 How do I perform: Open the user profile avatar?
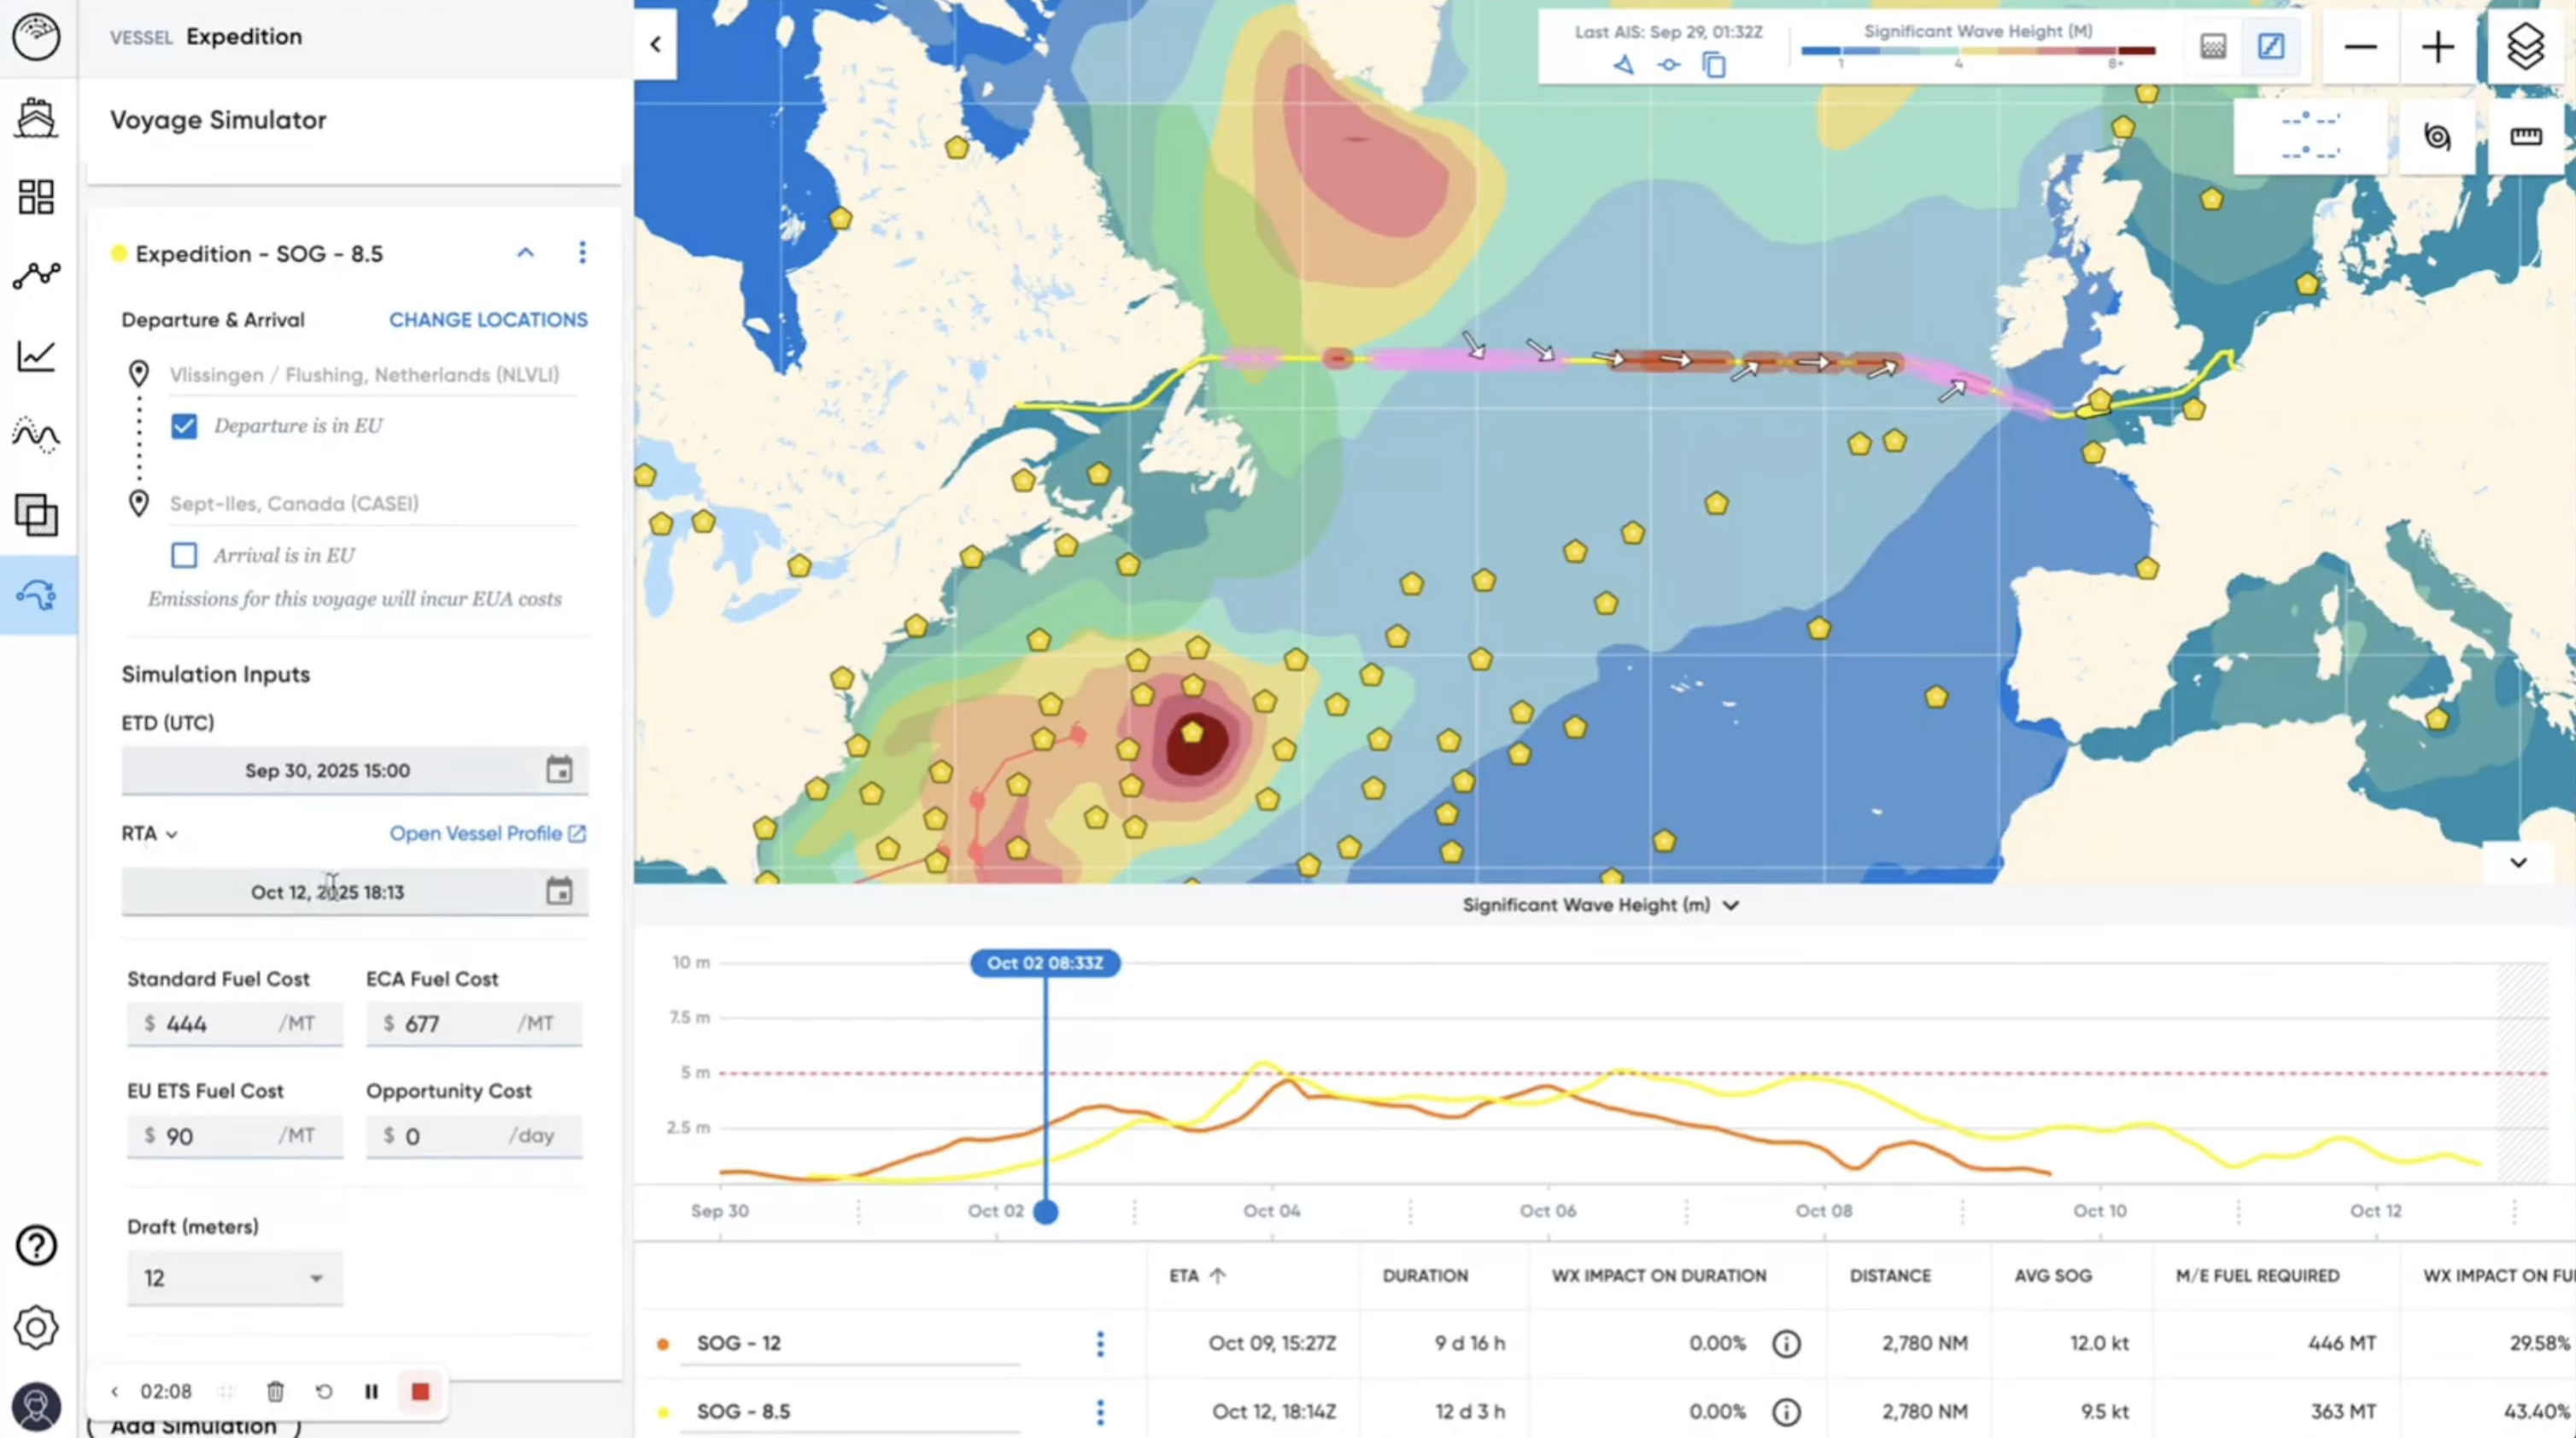(x=36, y=1407)
